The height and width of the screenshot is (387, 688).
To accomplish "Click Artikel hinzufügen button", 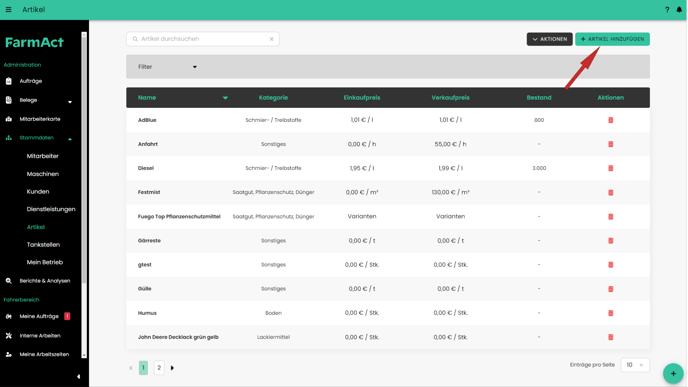I will pyautogui.click(x=612, y=39).
